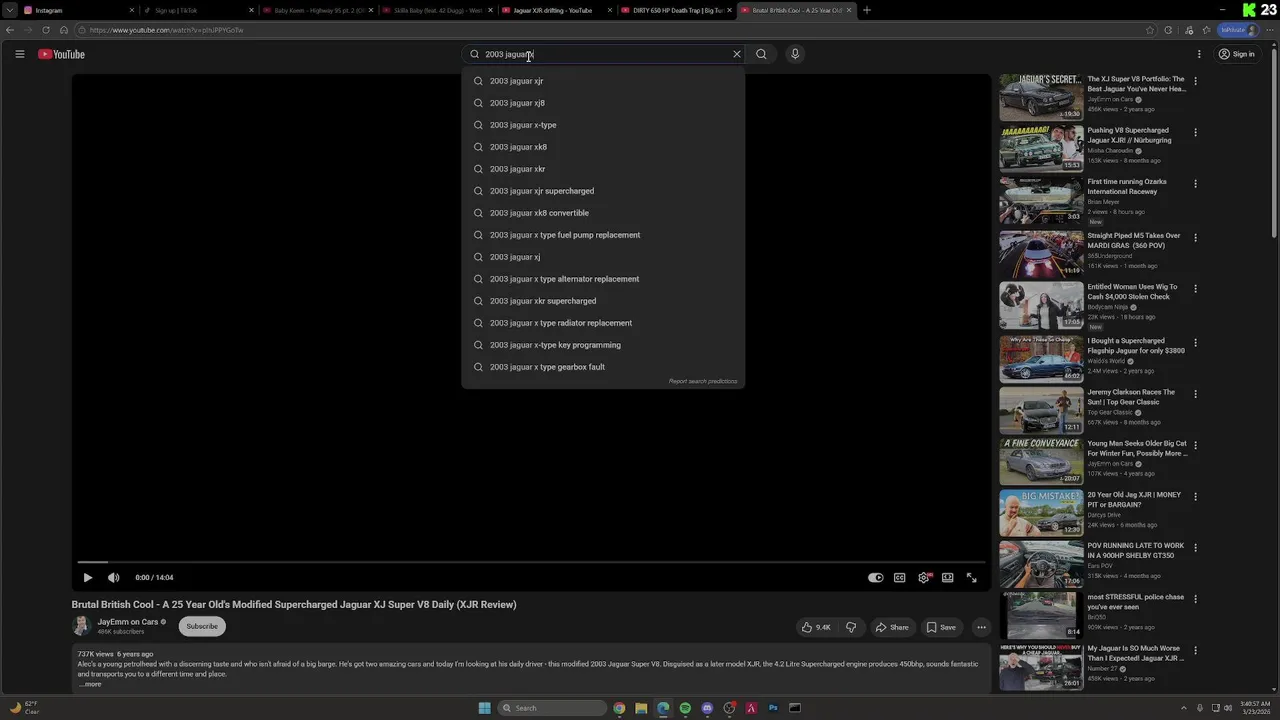Viewport: 1280px width, 720px height.
Task: Open more actions menu beside Save
Action: 981,627
